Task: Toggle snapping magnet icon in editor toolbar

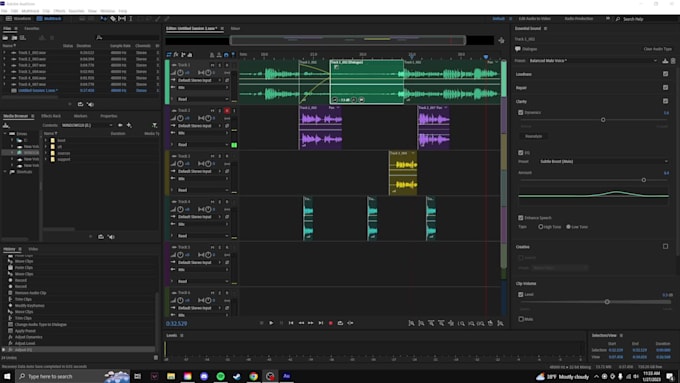Action: tap(226, 55)
